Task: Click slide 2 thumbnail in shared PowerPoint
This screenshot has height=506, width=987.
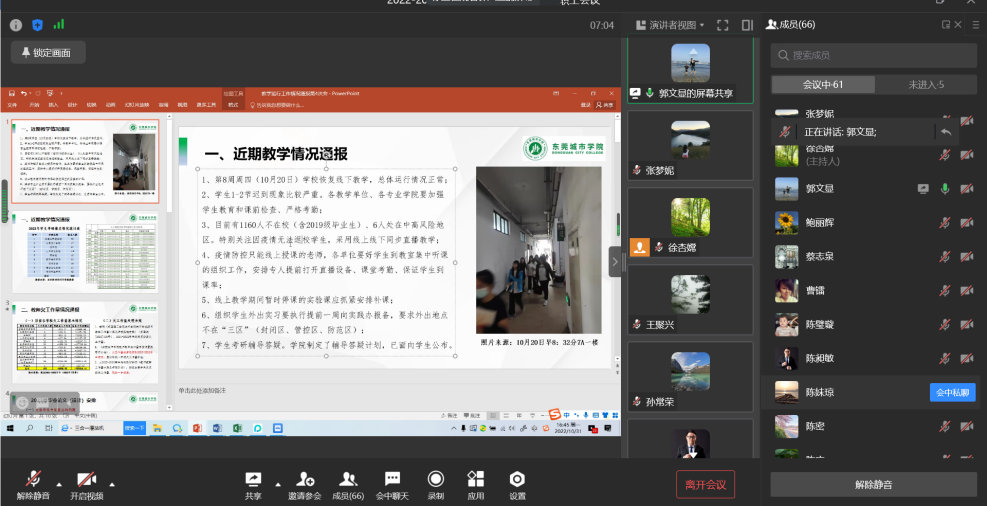Action: coord(85,254)
